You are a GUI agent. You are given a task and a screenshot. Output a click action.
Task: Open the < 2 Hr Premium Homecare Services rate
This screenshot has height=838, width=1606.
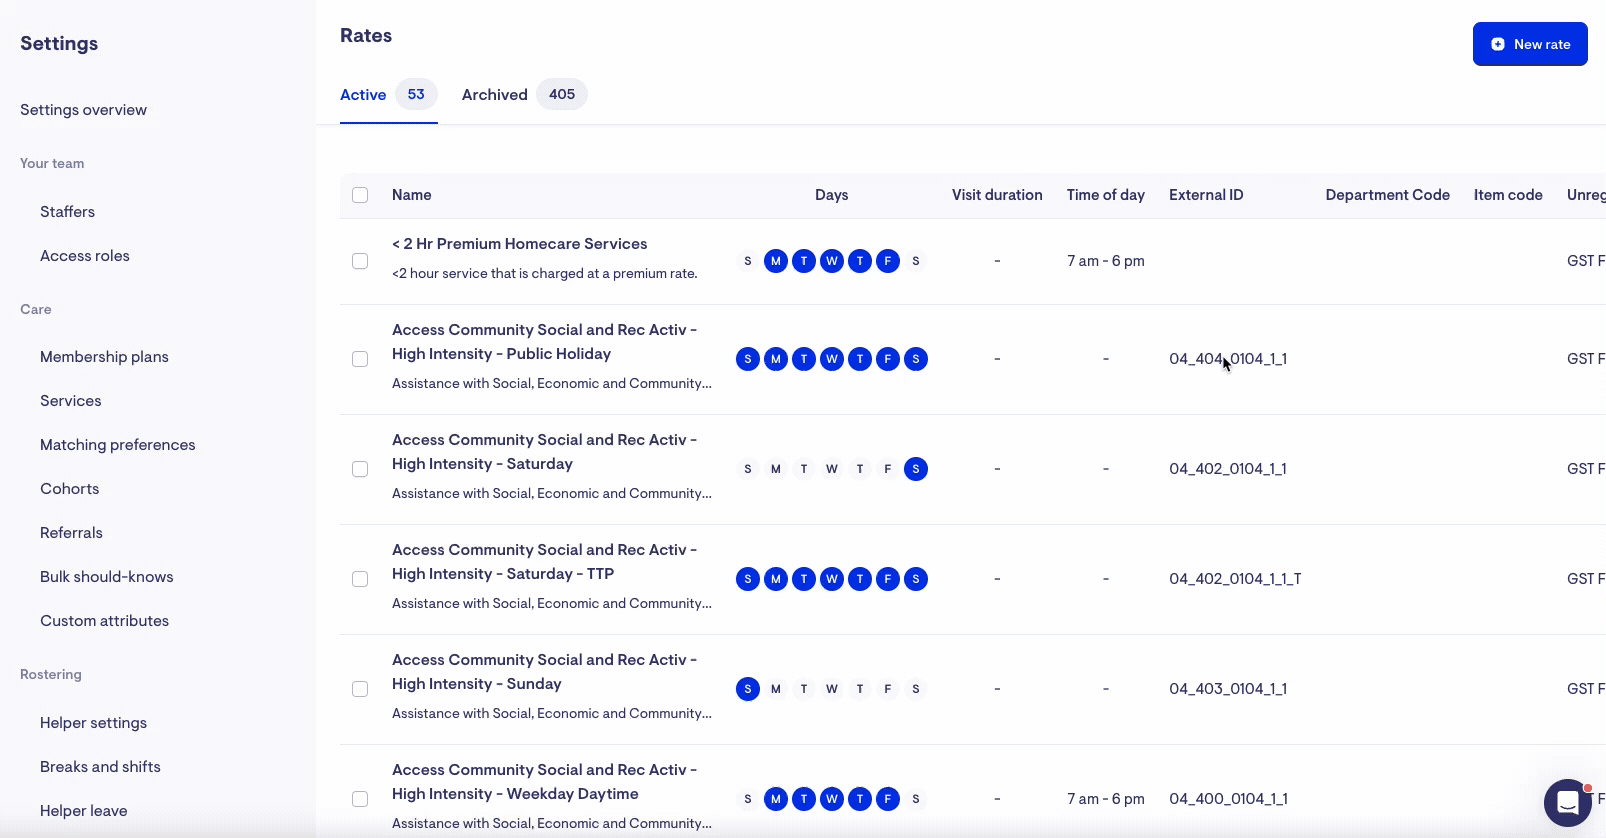(x=519, y=244)
